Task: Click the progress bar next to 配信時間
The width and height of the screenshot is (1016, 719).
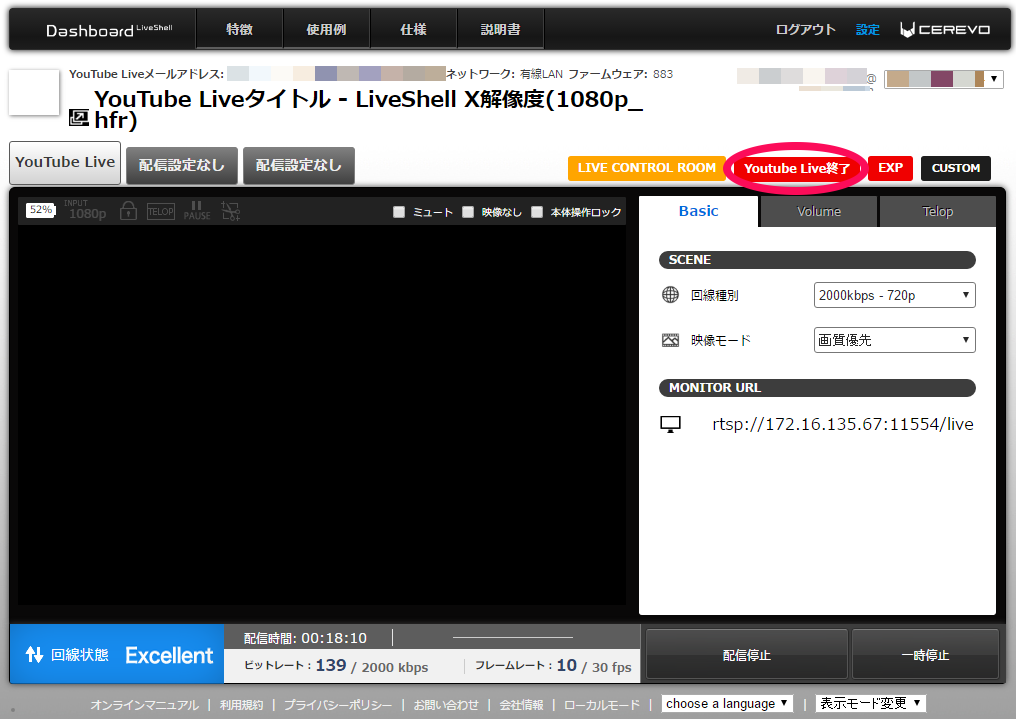Action: click(x=512, y=637)
